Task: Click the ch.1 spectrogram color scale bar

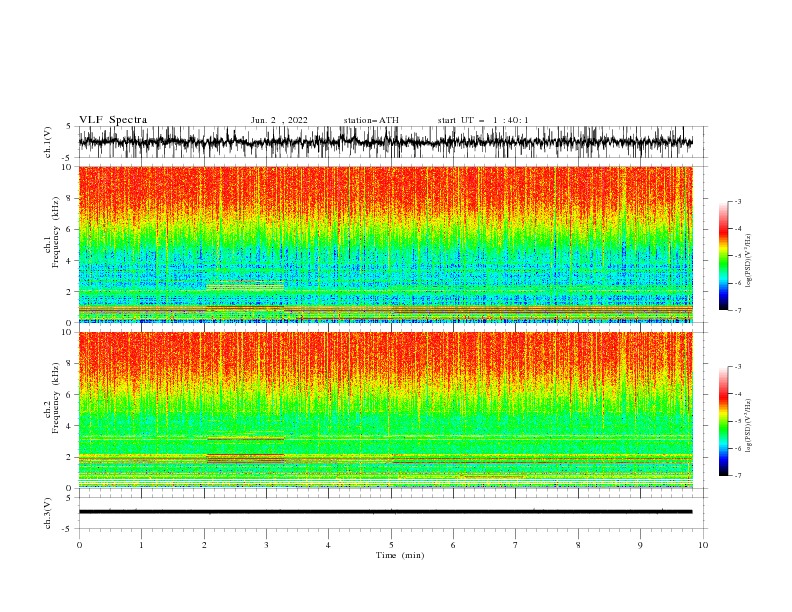Action: [724, 256]
